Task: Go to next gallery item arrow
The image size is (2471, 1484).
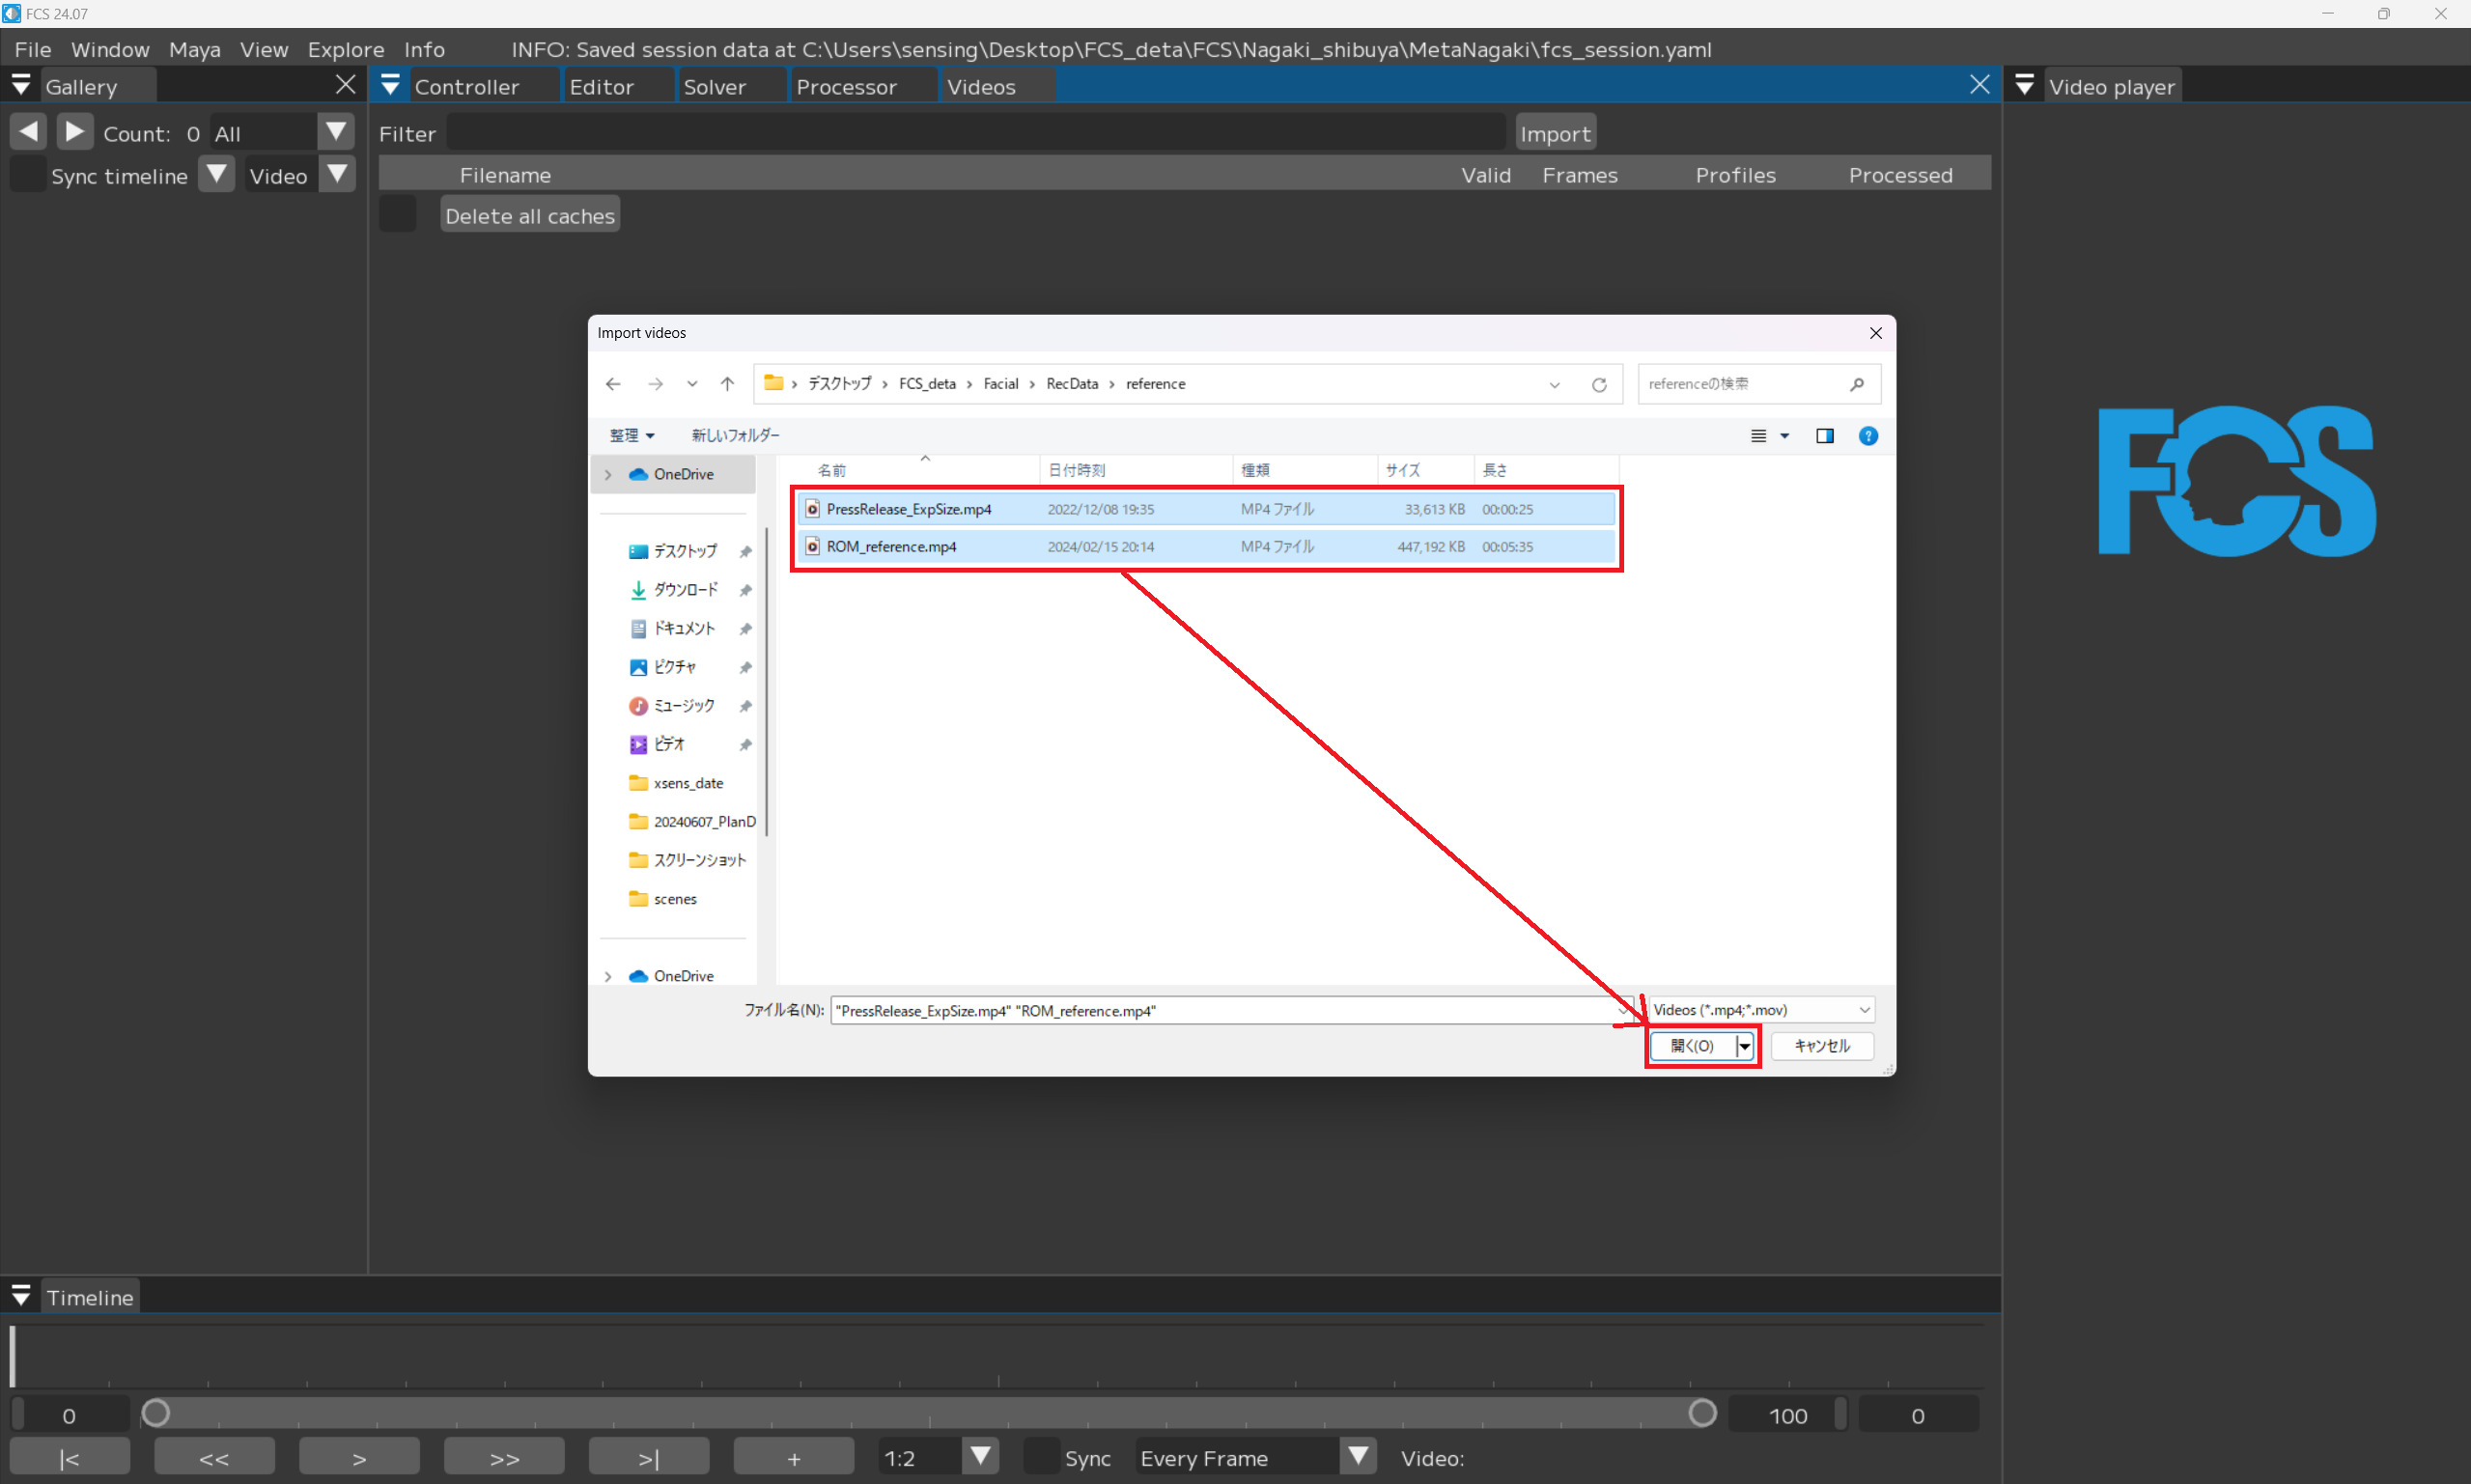Action: pos(75,132)
